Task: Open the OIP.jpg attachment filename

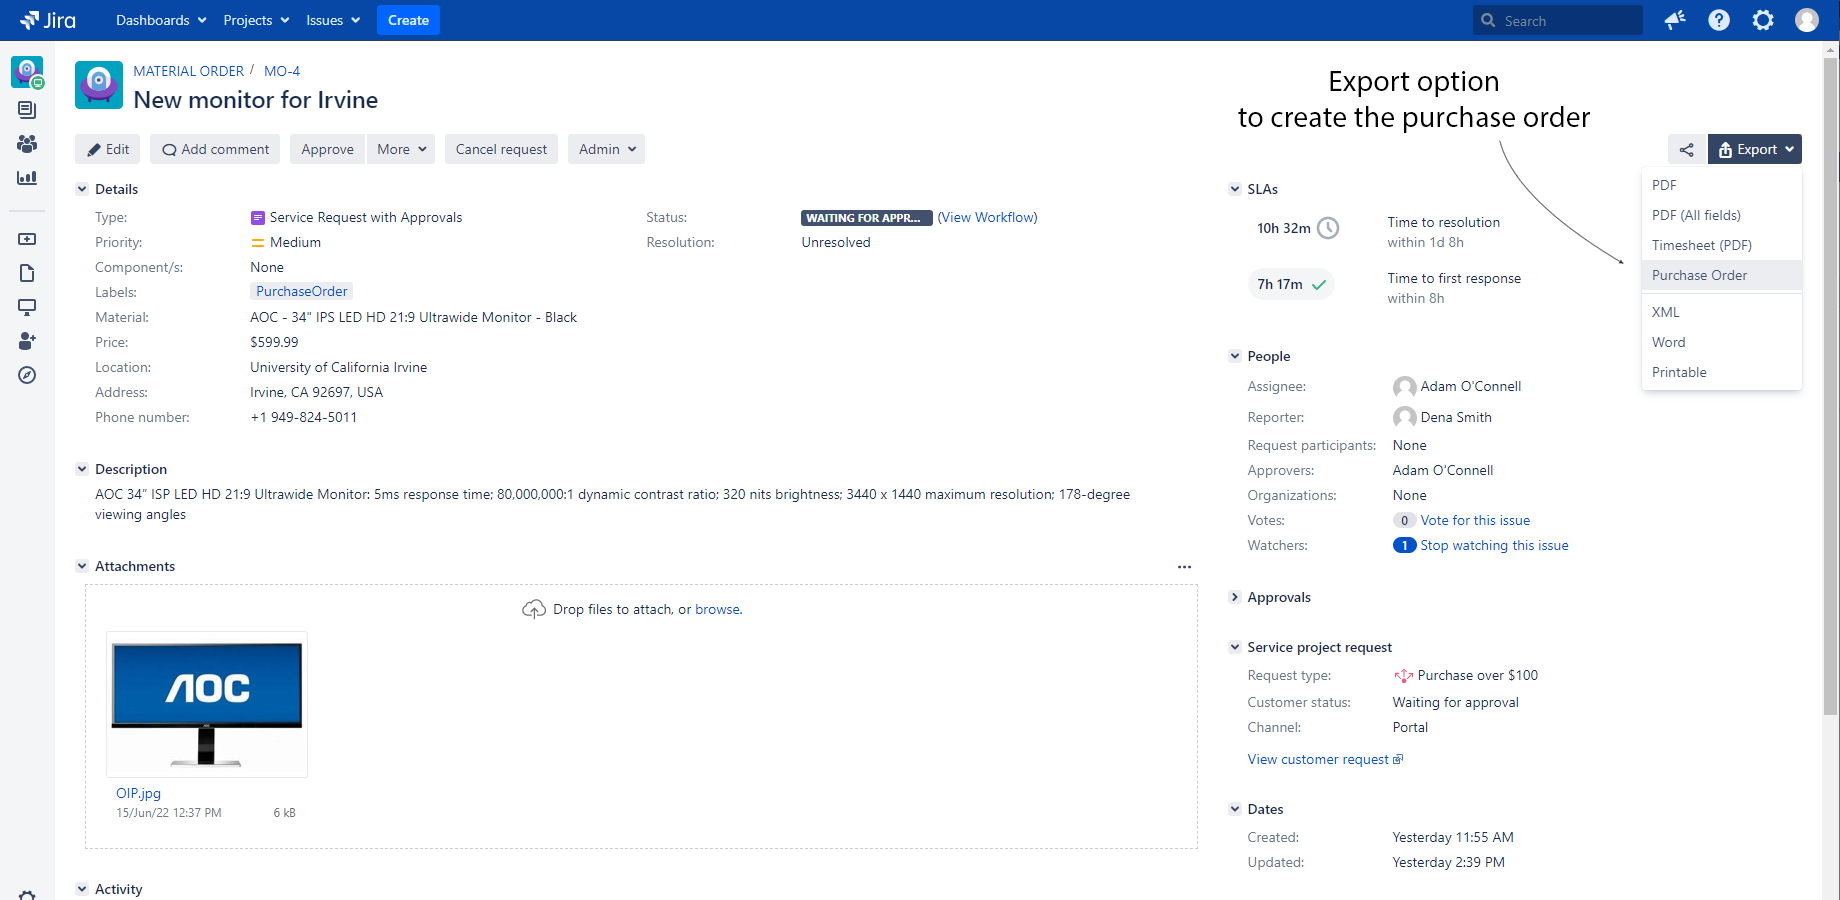Action: [138, 793]
